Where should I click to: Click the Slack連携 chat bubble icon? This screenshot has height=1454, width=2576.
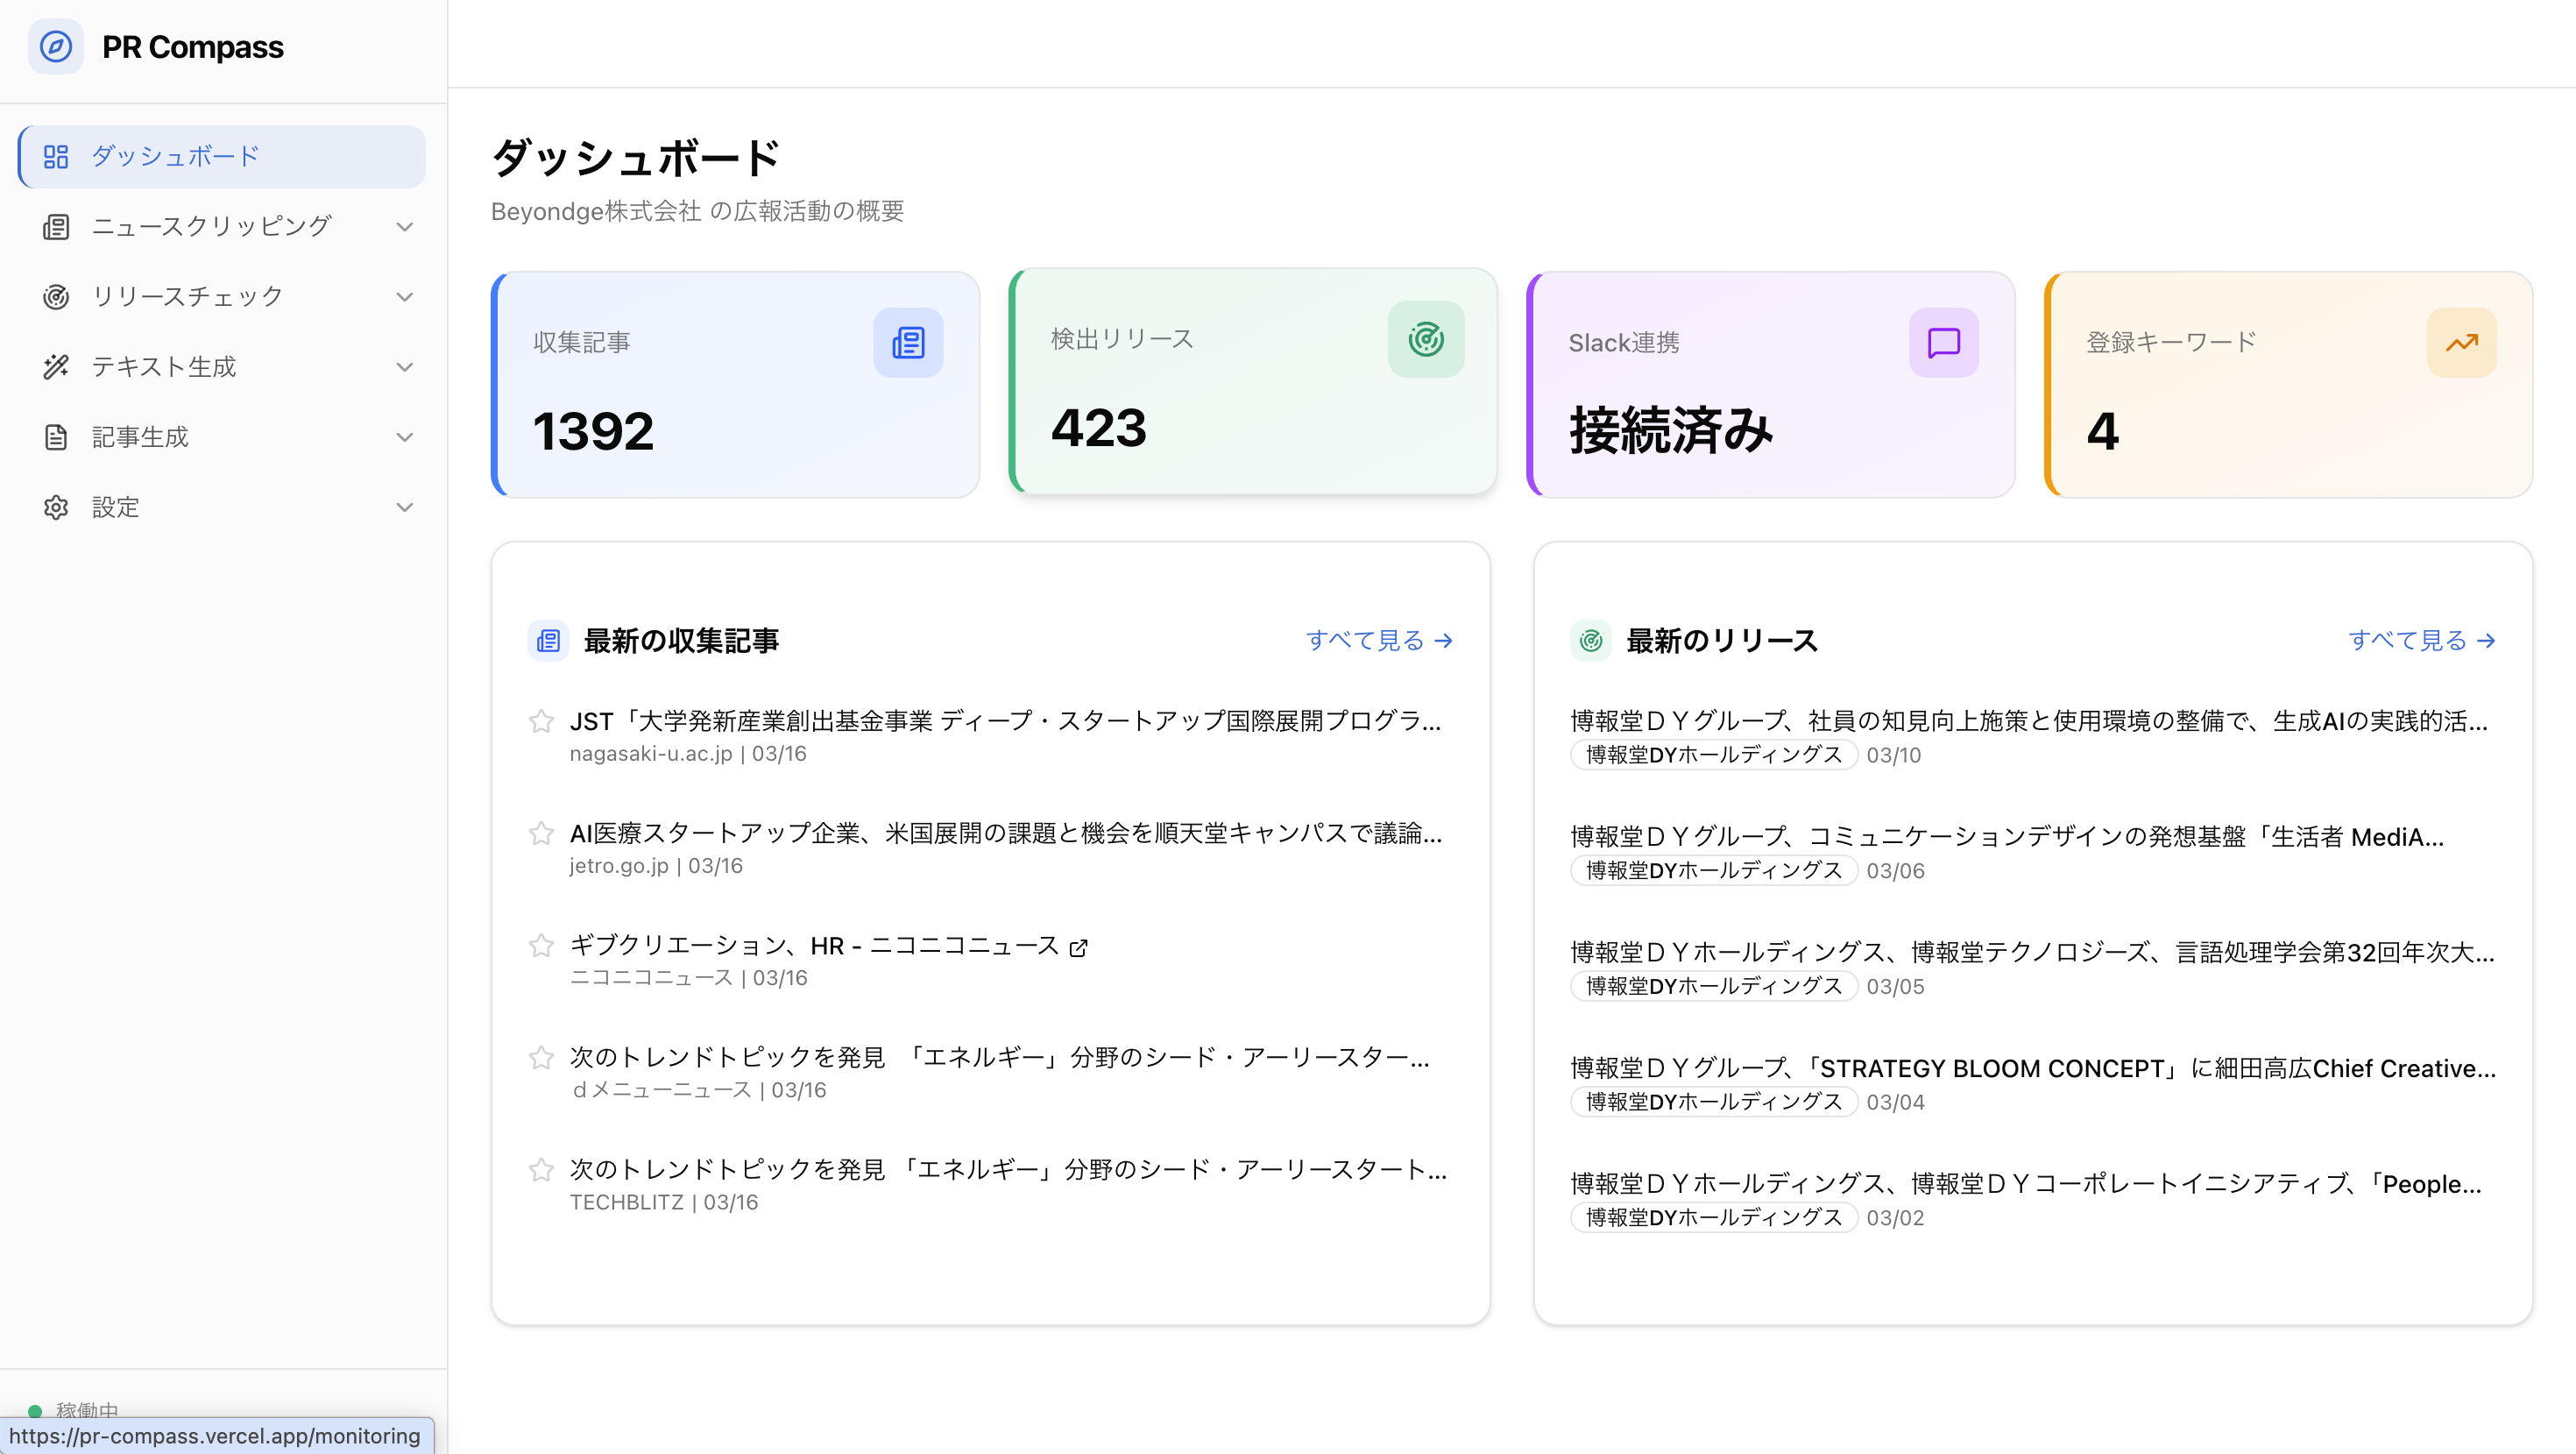pyautogui.click(x=1943, y=343)
